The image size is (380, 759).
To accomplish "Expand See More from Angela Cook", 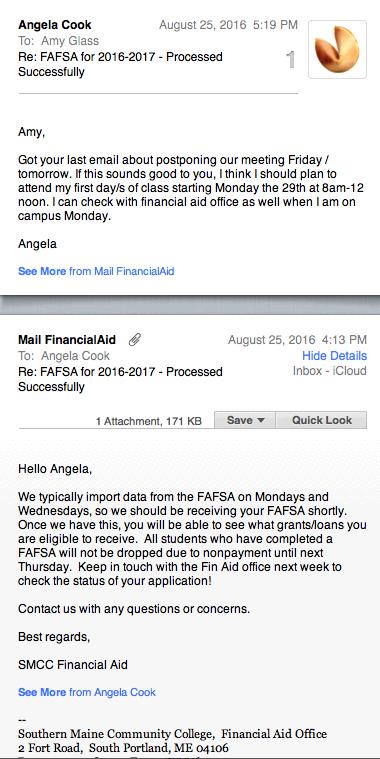I will tap(87, 692).
